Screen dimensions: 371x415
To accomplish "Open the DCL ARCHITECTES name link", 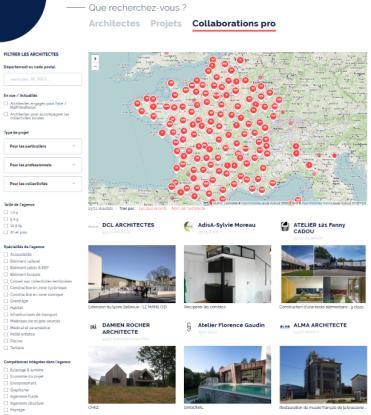I will tap(128, 225).
